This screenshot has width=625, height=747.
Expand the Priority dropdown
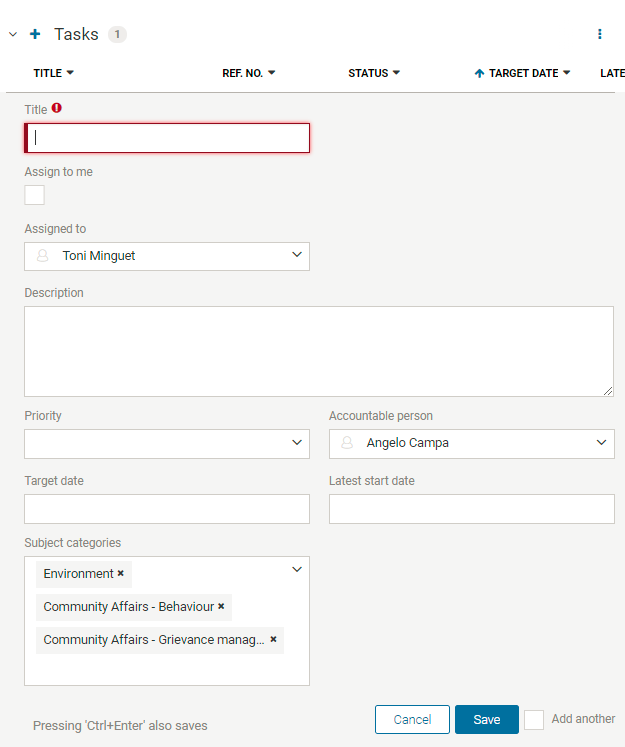click(x=167, y=444)
